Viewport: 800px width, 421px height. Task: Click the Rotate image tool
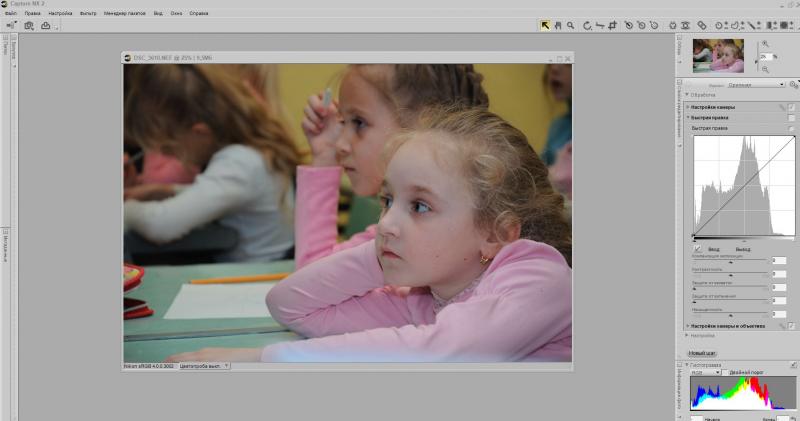[587, 25]
